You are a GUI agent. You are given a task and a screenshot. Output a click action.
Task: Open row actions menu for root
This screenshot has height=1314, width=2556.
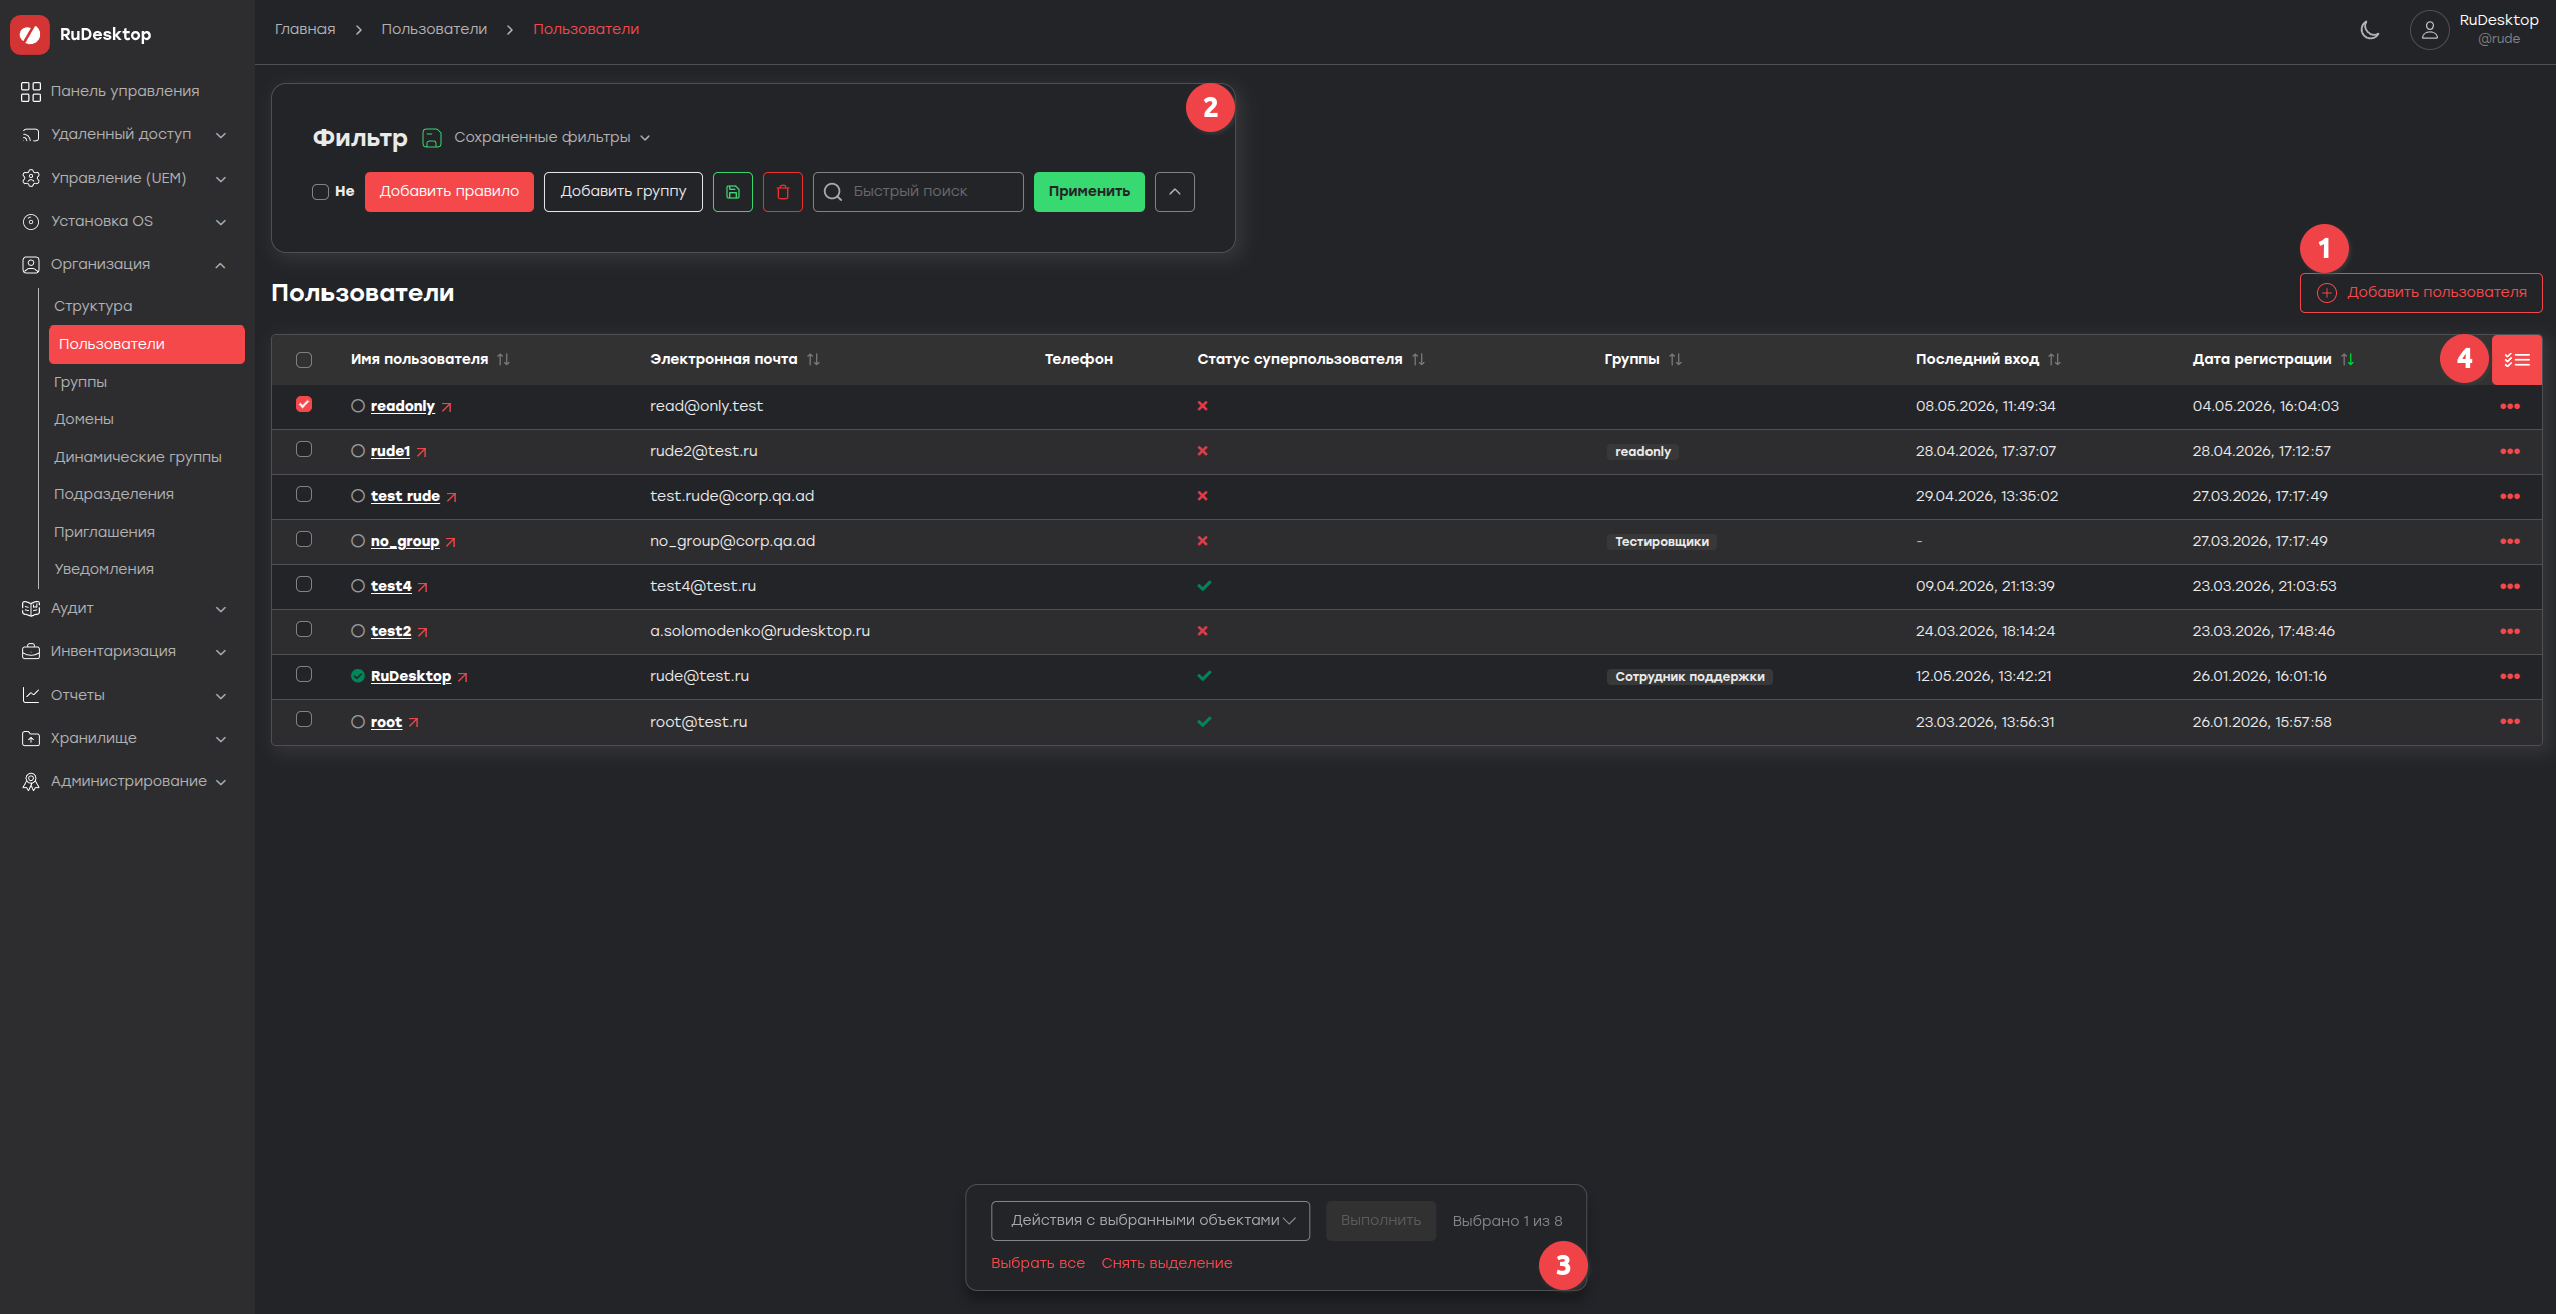point(2510,722)
